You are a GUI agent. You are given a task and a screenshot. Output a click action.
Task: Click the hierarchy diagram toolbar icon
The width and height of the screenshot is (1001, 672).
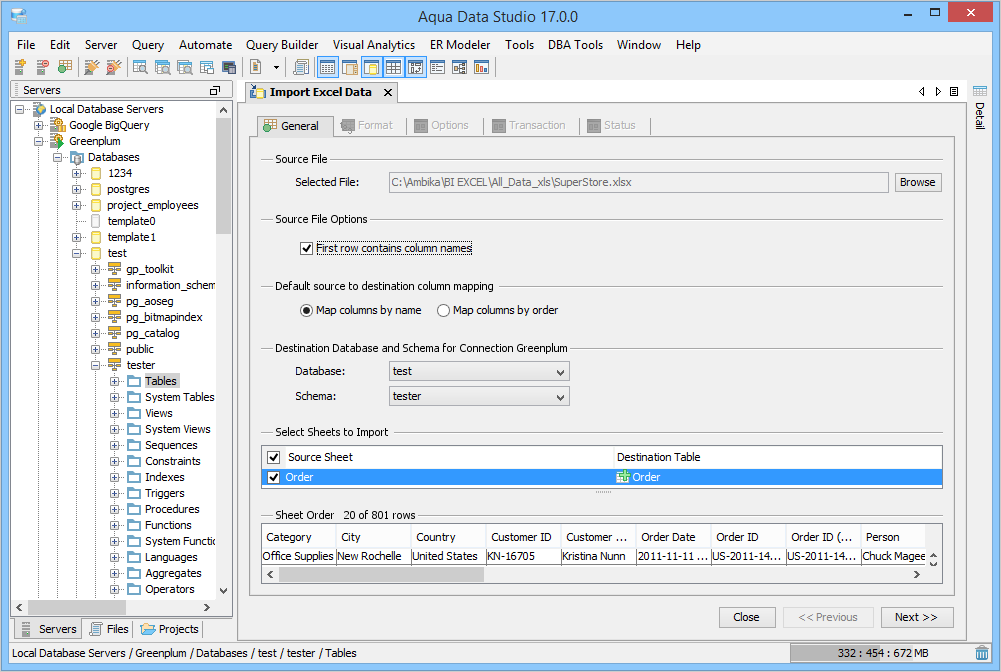(459, 67)
